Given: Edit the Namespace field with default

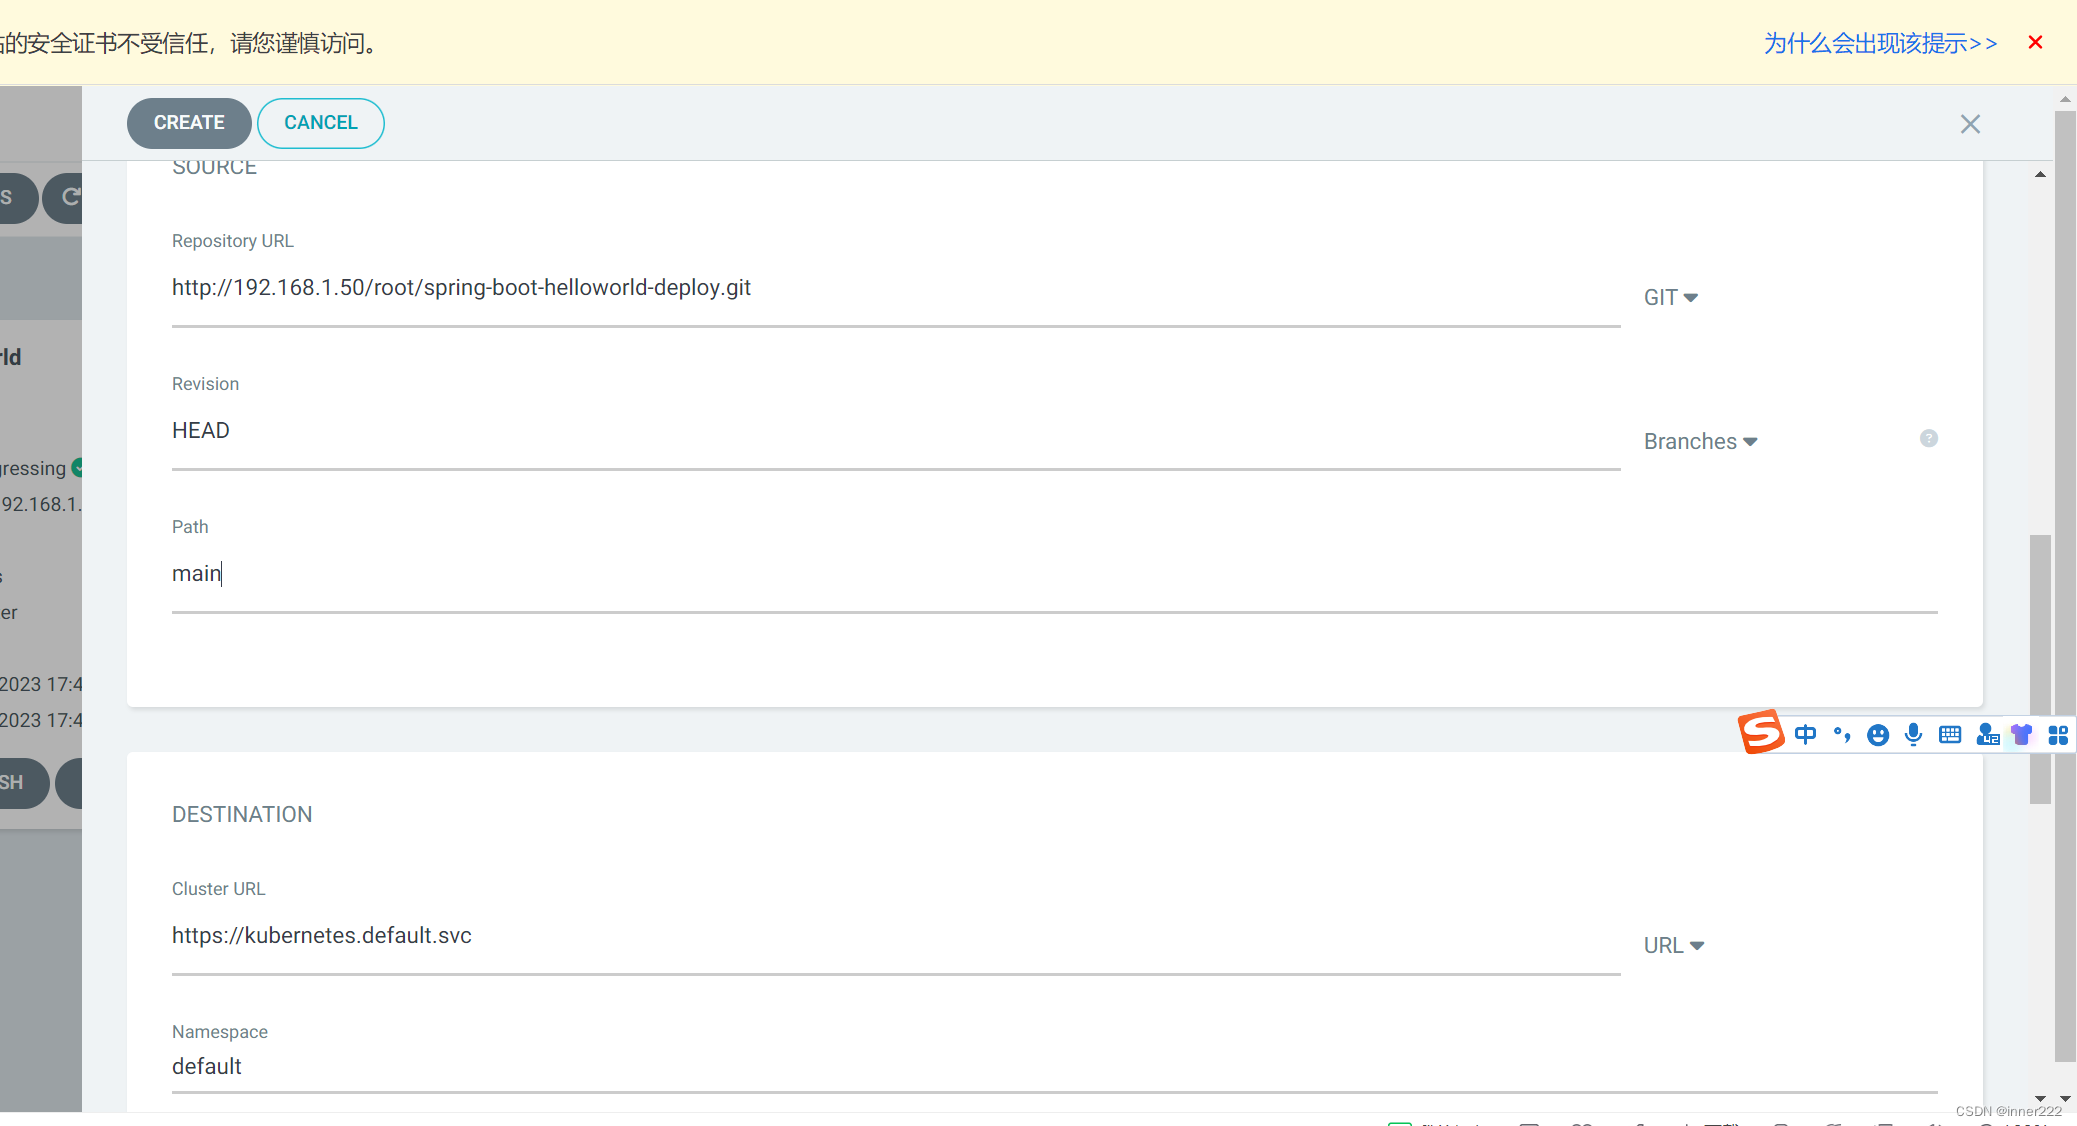Looking at the screenshot, I should 1054,1067.
